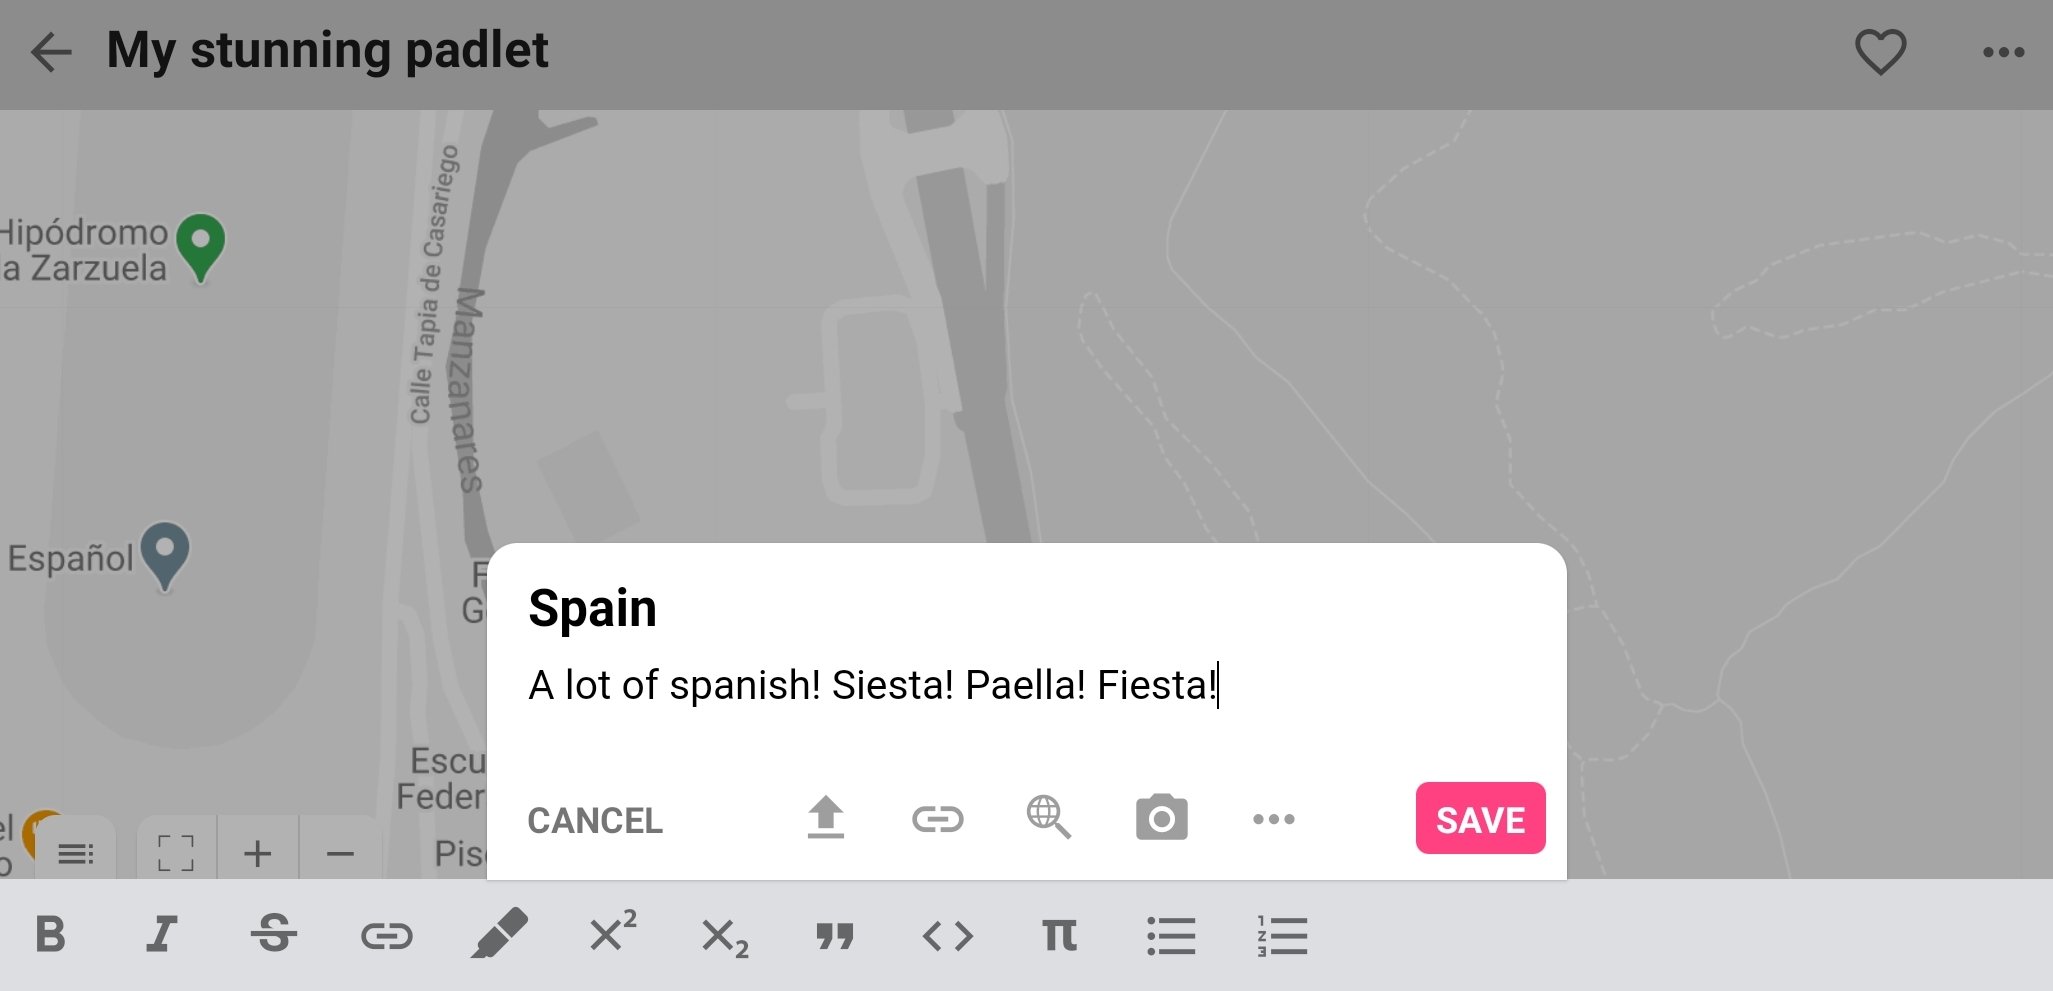2053x991 pixels.
Task: Apply subscript formatting
Action: tap(725, 938)
